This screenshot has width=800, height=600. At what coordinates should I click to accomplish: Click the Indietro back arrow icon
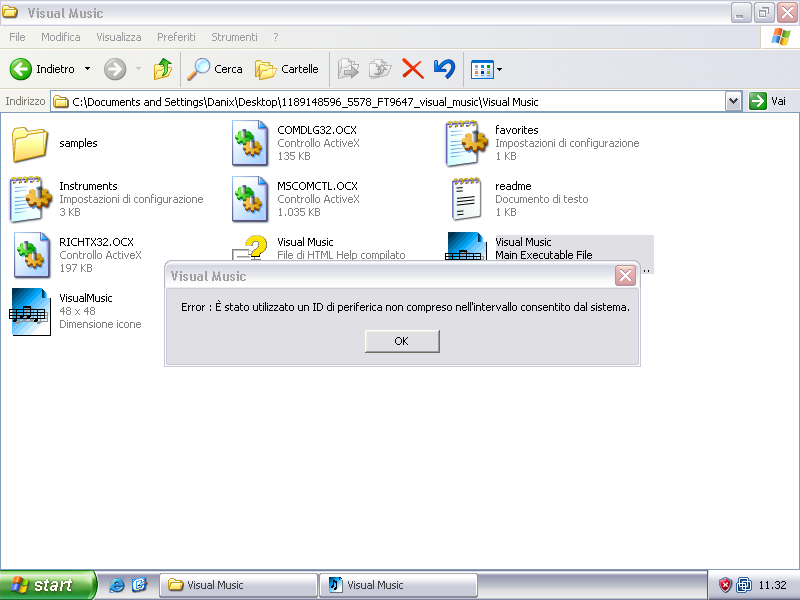(x=22, y=69)
